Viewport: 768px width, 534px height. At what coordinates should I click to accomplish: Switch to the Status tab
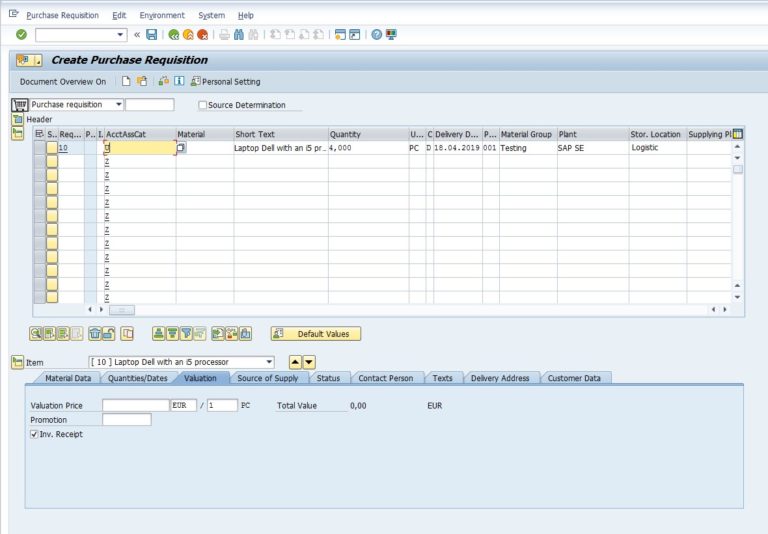(328, 378)
